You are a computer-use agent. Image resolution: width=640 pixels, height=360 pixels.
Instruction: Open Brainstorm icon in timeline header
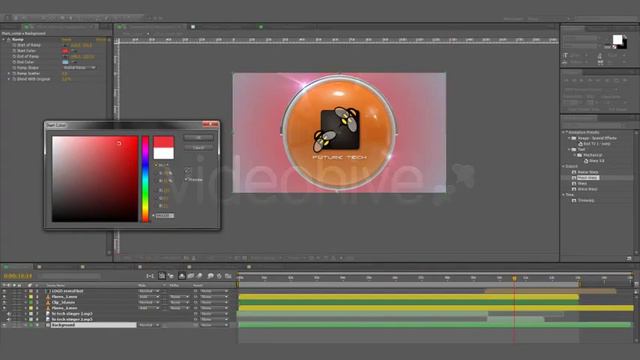211,276
